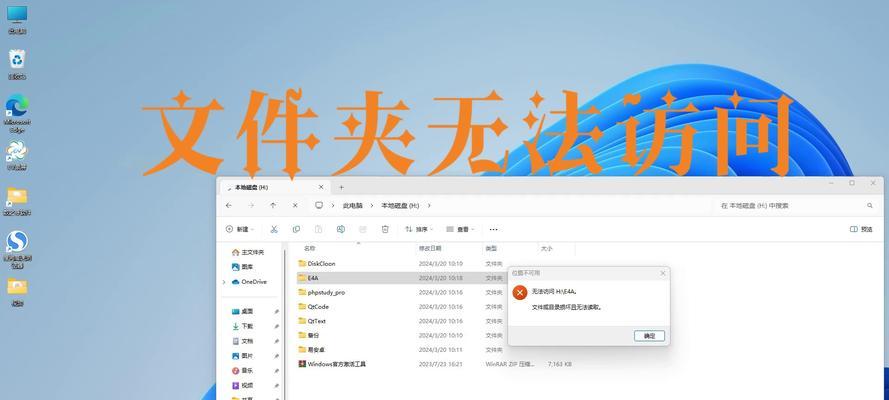Open the 查看 view dropdown
The image size is (889, 400).
pos(460,229)
